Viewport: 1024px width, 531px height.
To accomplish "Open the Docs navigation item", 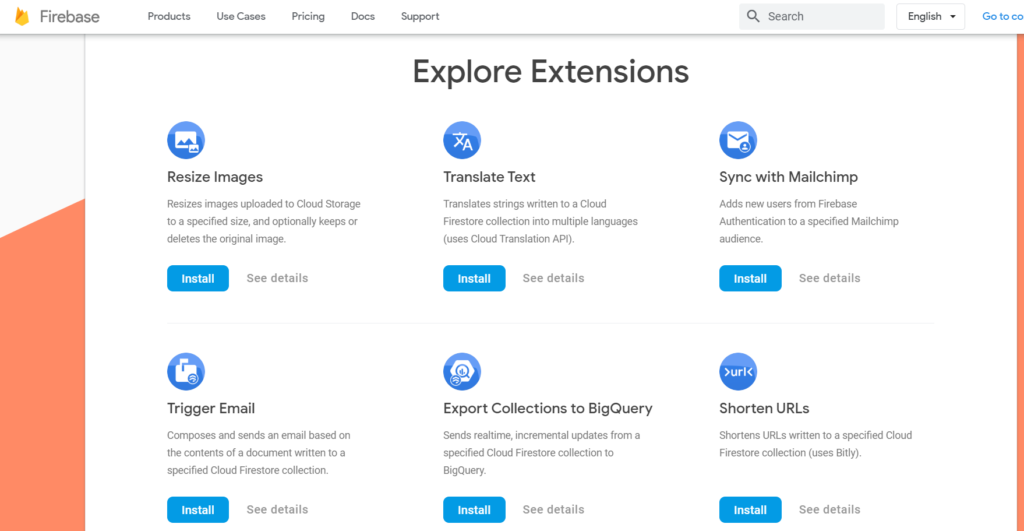I will 362,16.
